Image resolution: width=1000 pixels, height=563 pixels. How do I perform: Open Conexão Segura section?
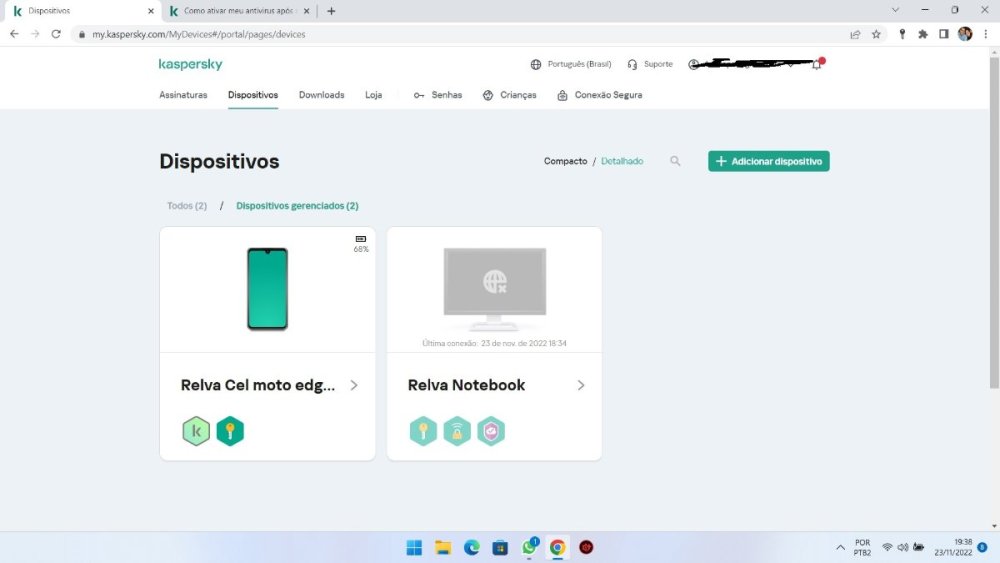click(599, 95)
